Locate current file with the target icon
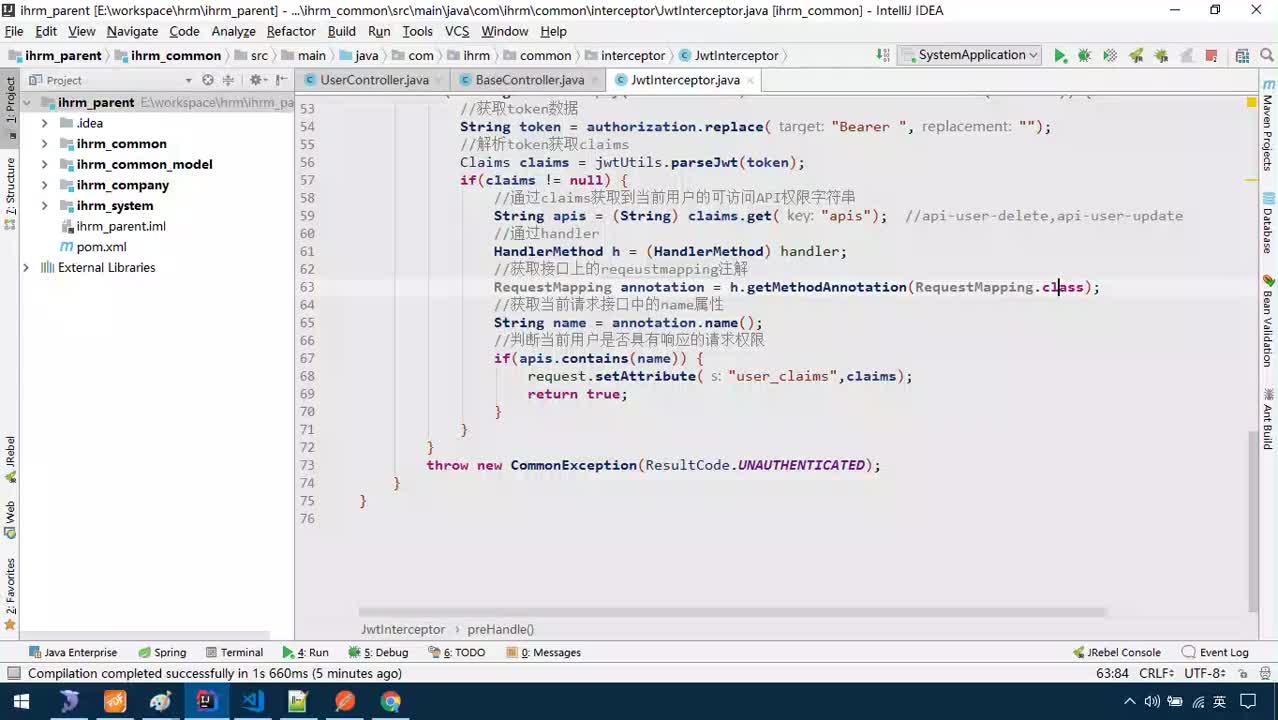Image resolution: width=1278 pixels, height=720 pixels. pyautogui.click(x=208, y=80)
